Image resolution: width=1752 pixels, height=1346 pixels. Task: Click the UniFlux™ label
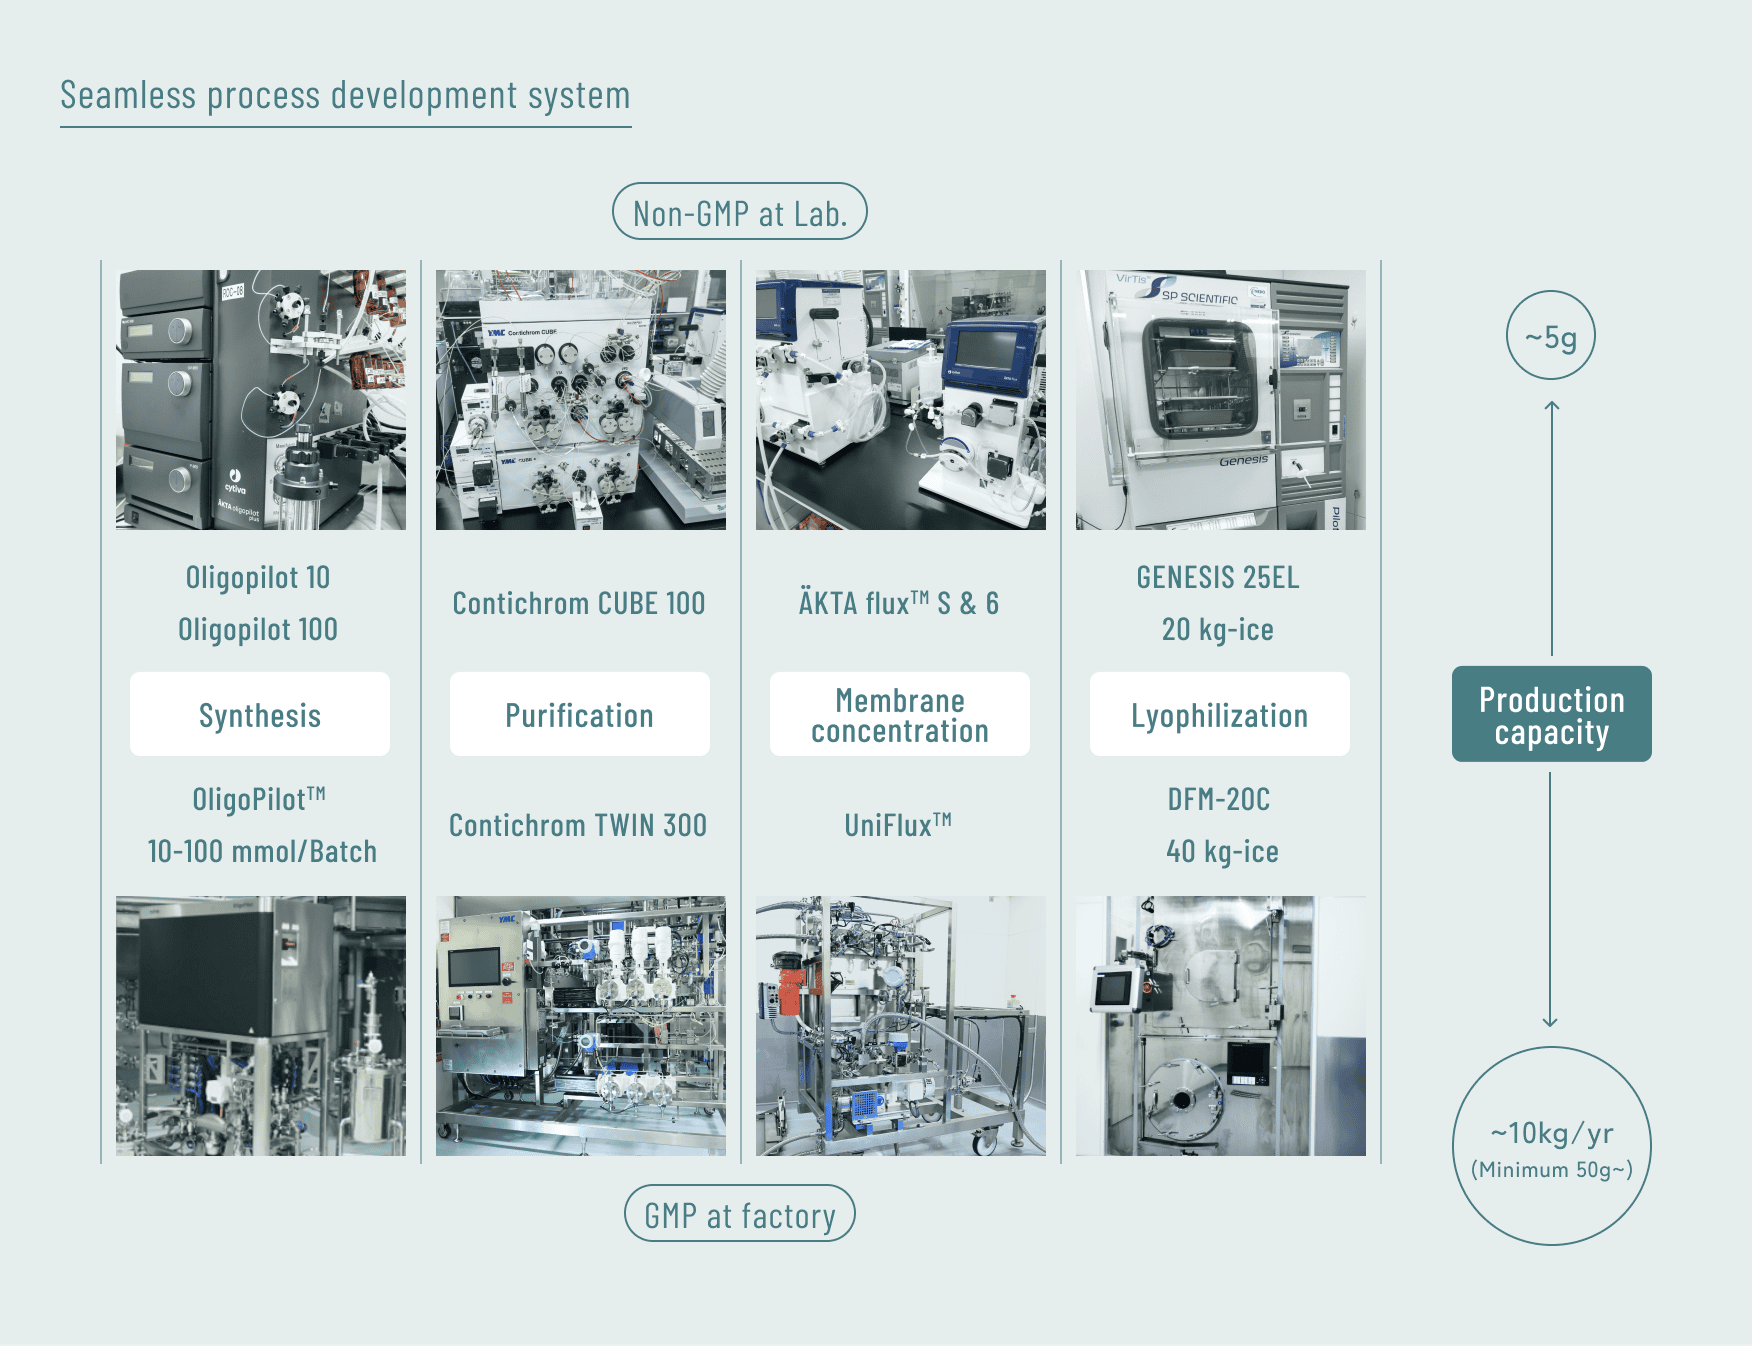pos(898,825)
